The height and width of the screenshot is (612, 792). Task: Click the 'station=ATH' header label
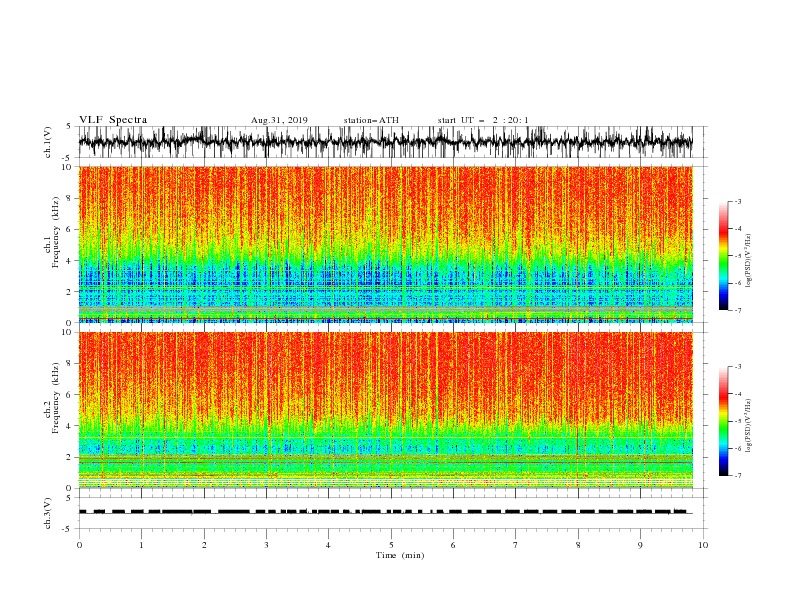[x=371, y=120]
